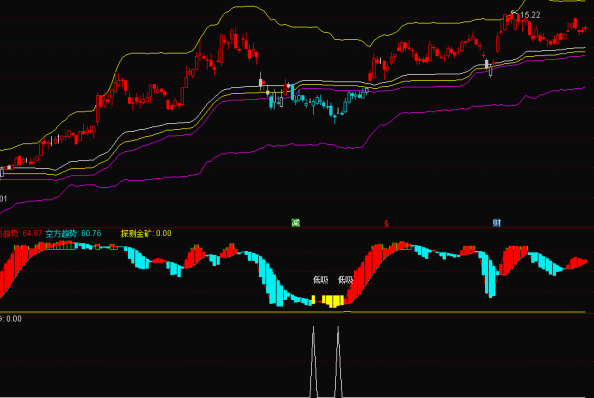Image resolution: width=594 pixels, height=398 pixels.
Task: Click the green outlined boxes on the trend indicator
Action: 61,247
